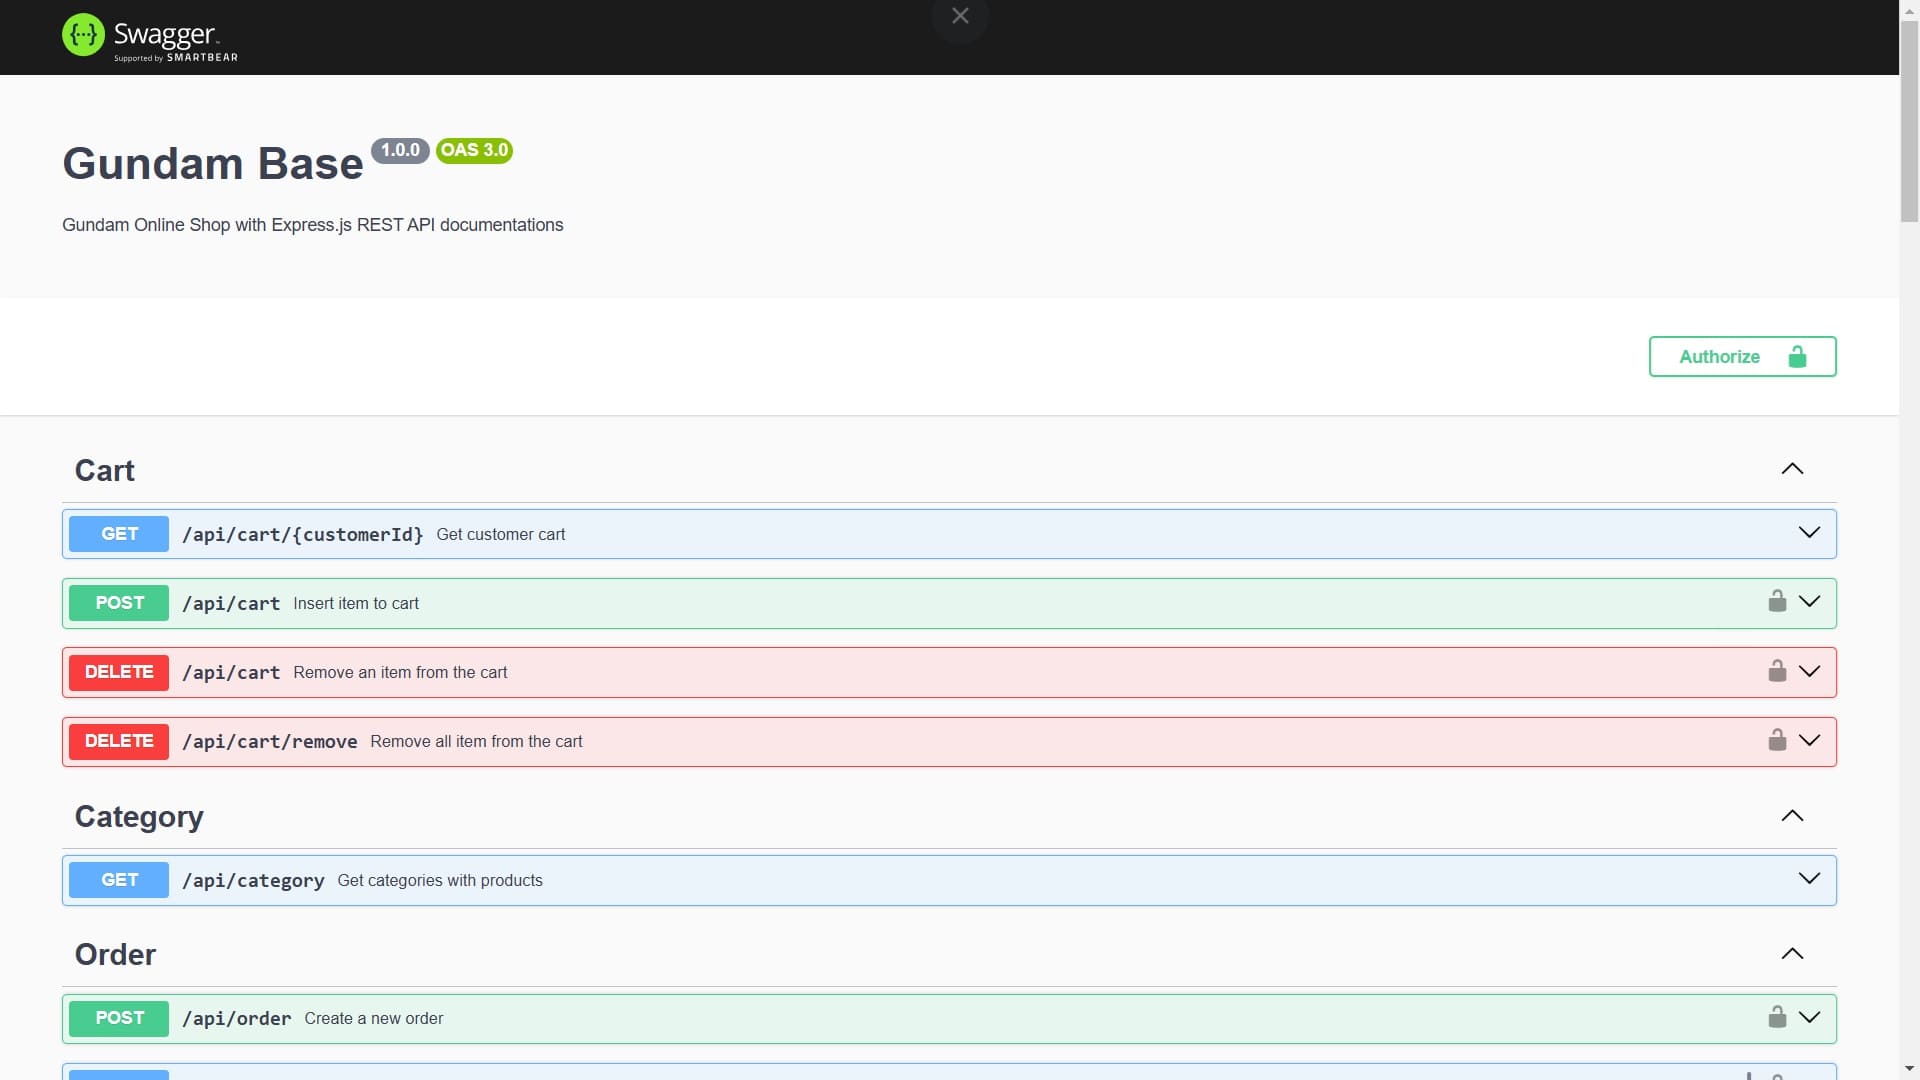Screen dimensions: 1920x1080
Task: Collapse the Order section
Action: 1792,954
